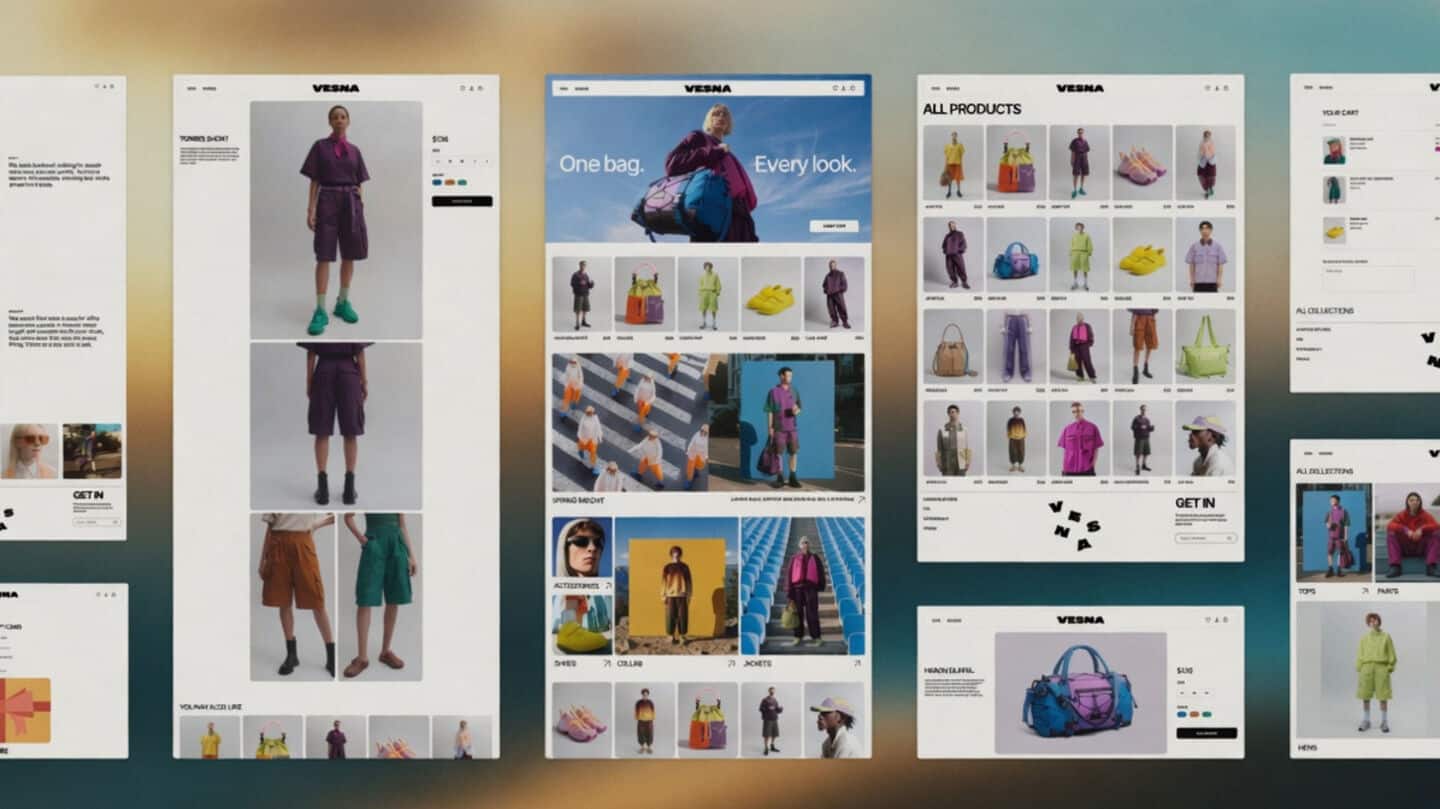The width and height of the screenshot is (1440, 809).
Task: Click 'GET IN' heading on All Products page footer
Action: [1195, 503]
